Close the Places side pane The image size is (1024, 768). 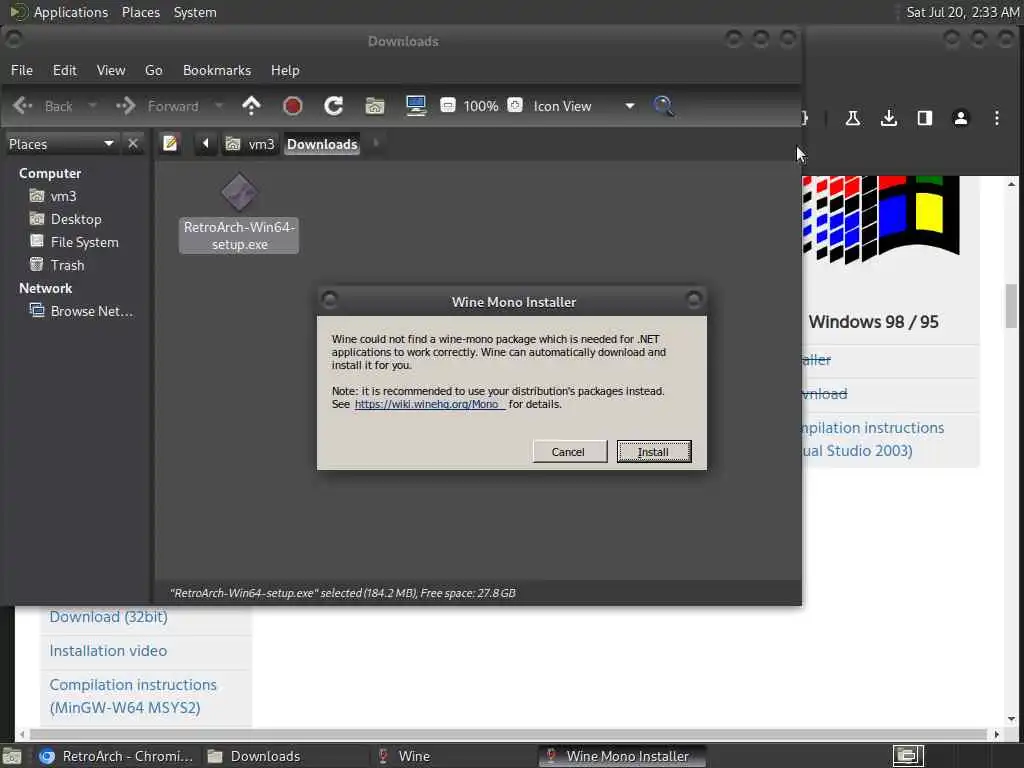click(133, 143)
